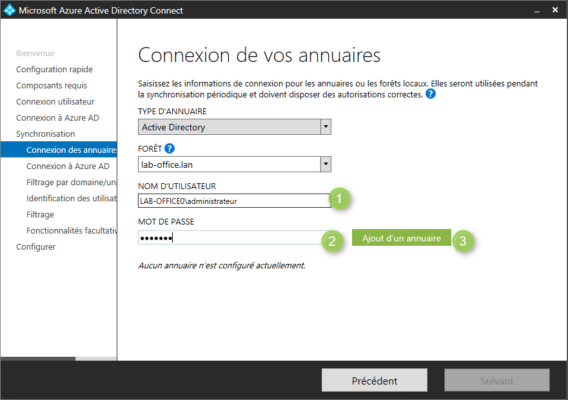Viewport: 568px width, 400px height.
Task: Focus the Nom d'utilisateur field
Action: tap(234, 201)
